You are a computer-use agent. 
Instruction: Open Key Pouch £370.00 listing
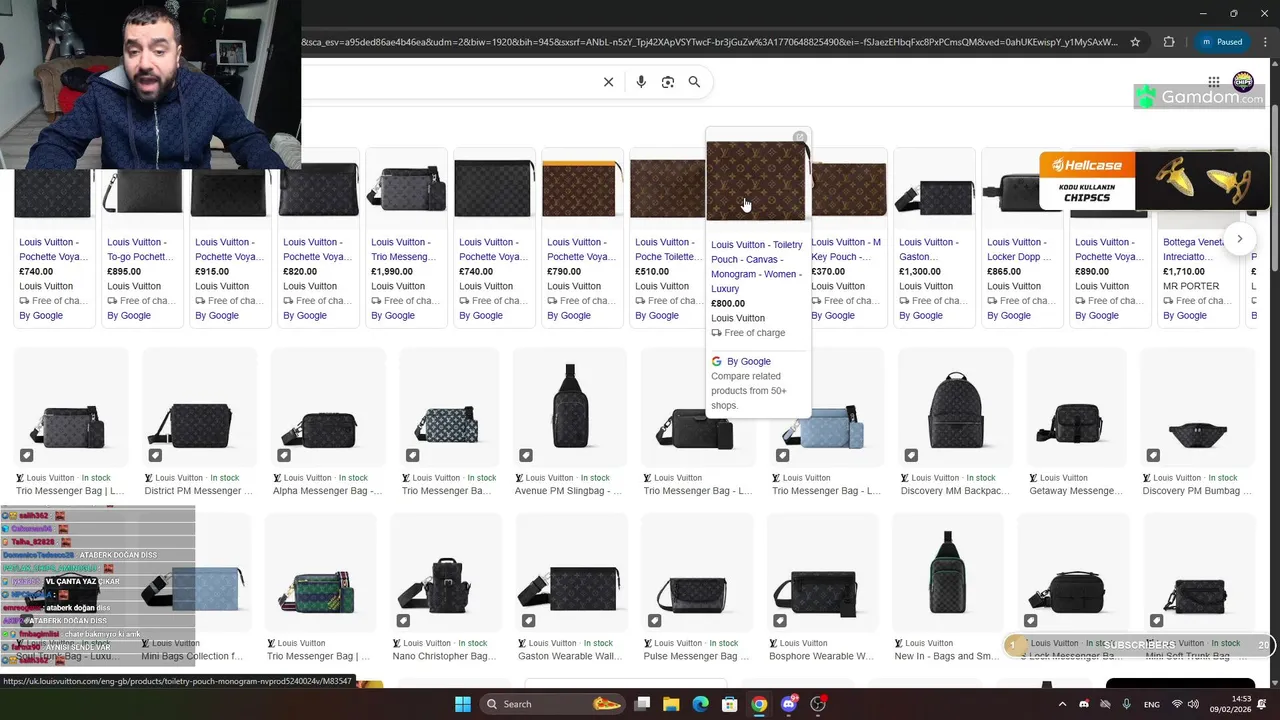tap(848, 238)
